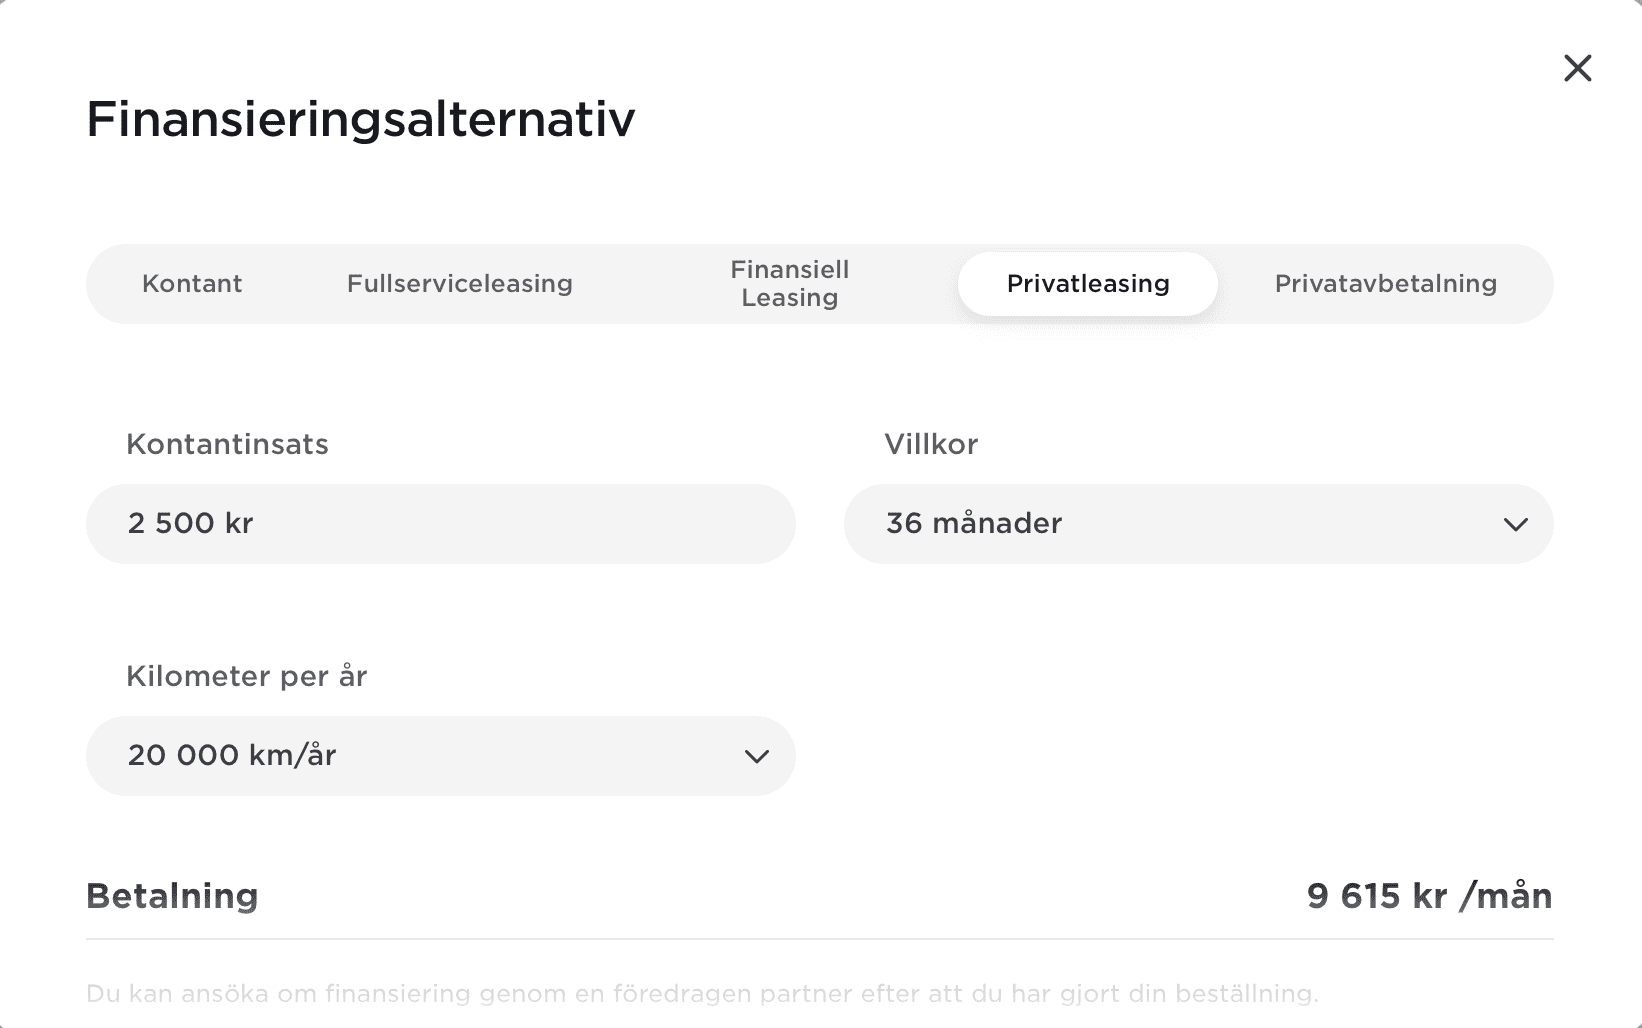Select the Fullserviceleasing tab

460,284
